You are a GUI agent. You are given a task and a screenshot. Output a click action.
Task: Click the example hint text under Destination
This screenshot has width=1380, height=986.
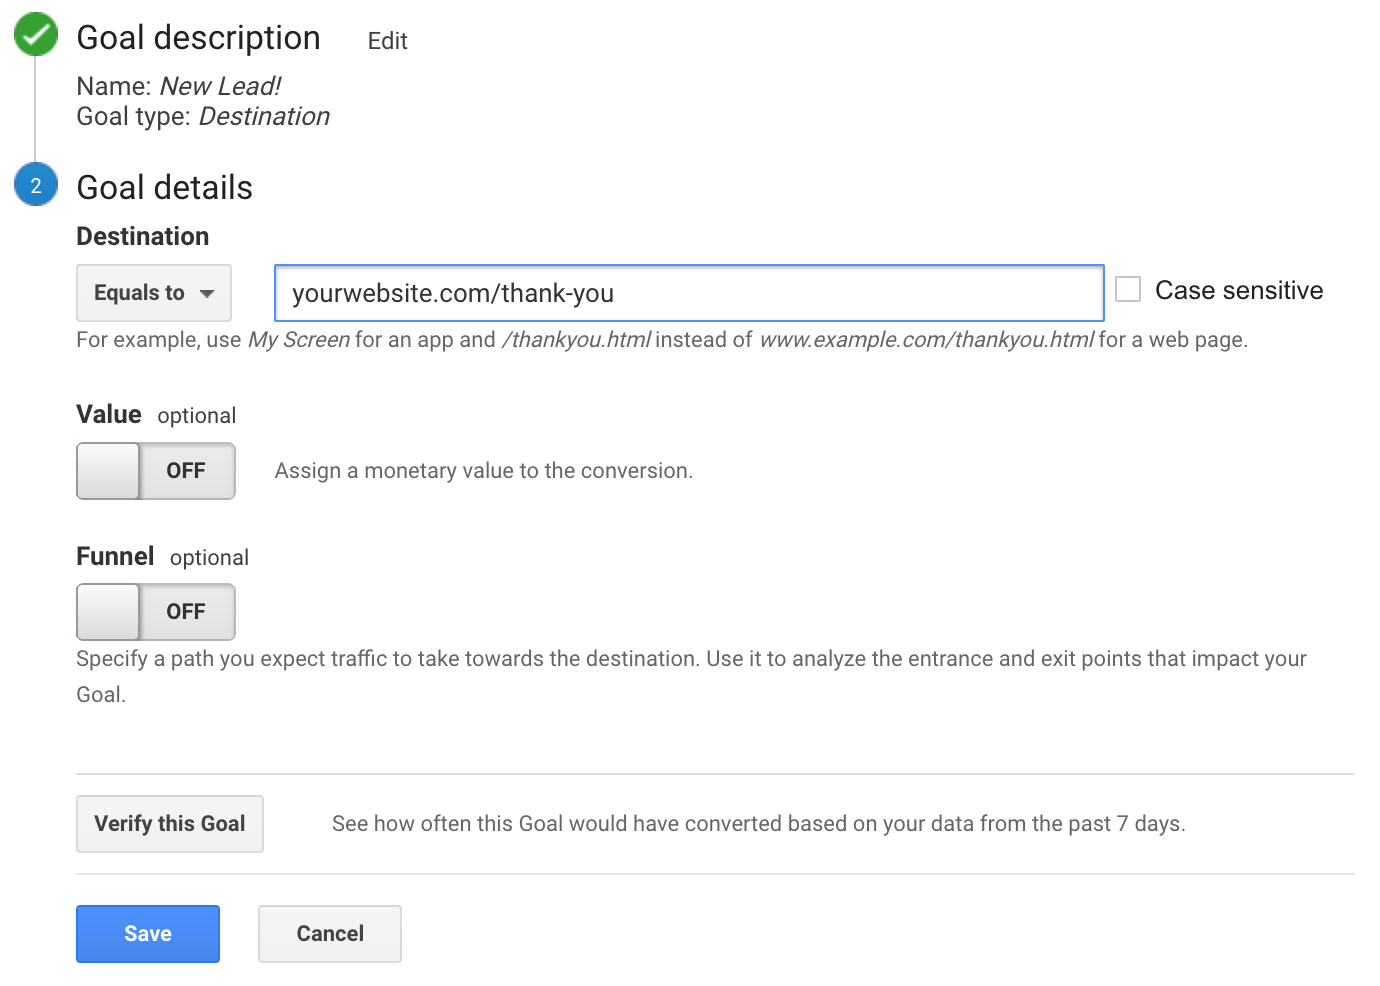tap(662, 340)
